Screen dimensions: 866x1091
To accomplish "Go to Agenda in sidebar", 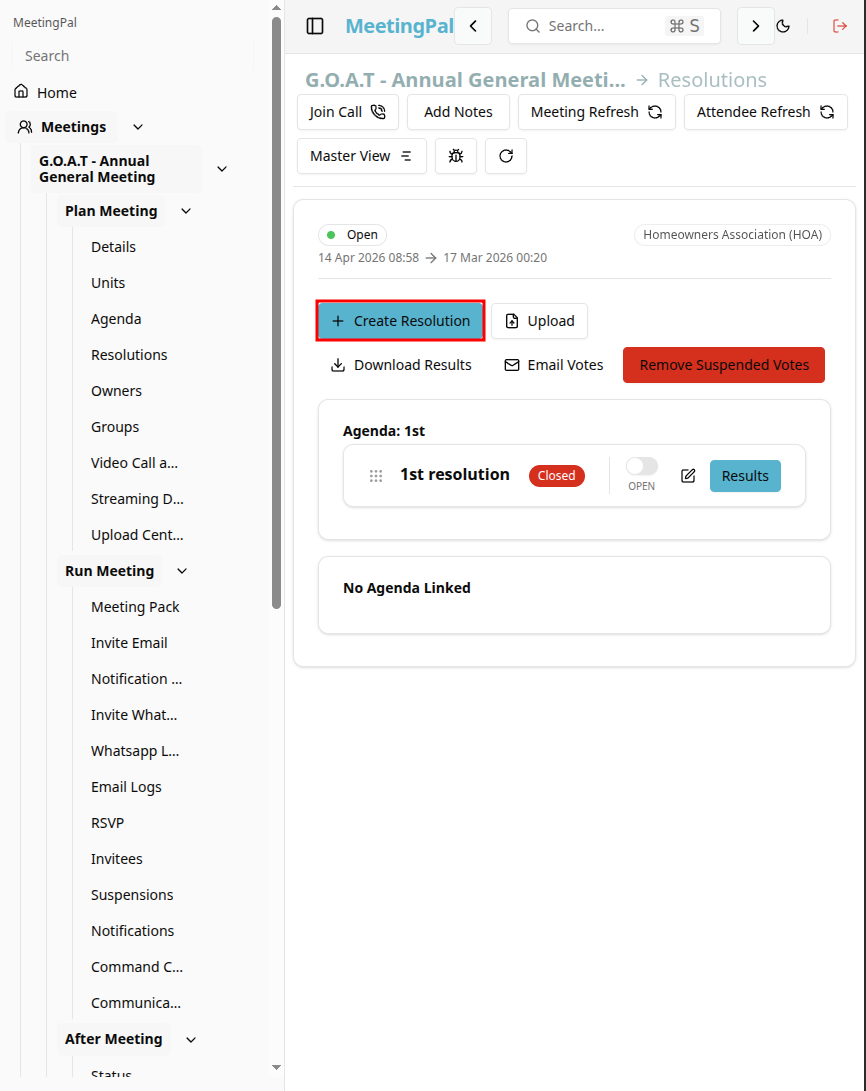I will click(x=116, y=319).
